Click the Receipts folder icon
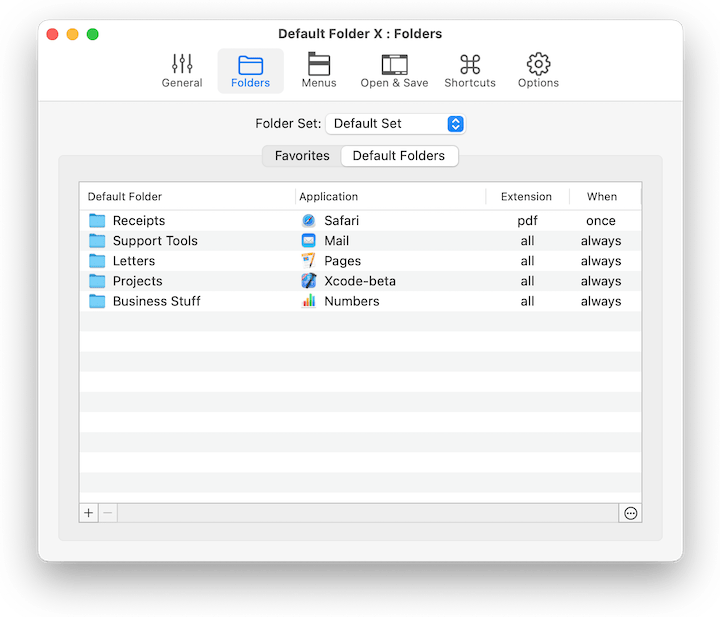This screenshot has width=720, height=617. point(97,221)
